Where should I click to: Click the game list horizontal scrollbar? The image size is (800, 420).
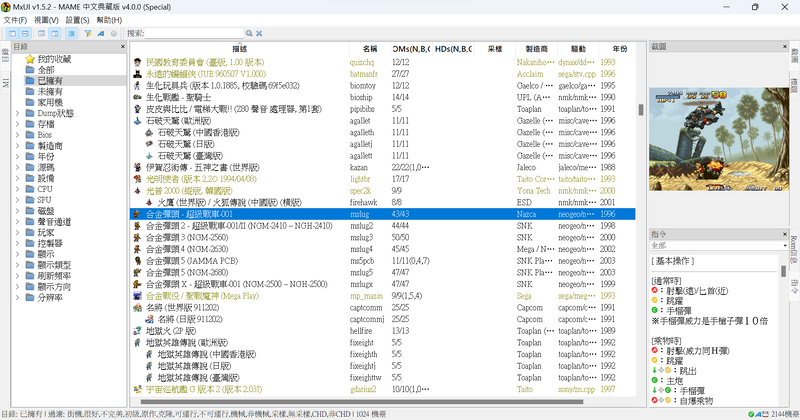362,402
